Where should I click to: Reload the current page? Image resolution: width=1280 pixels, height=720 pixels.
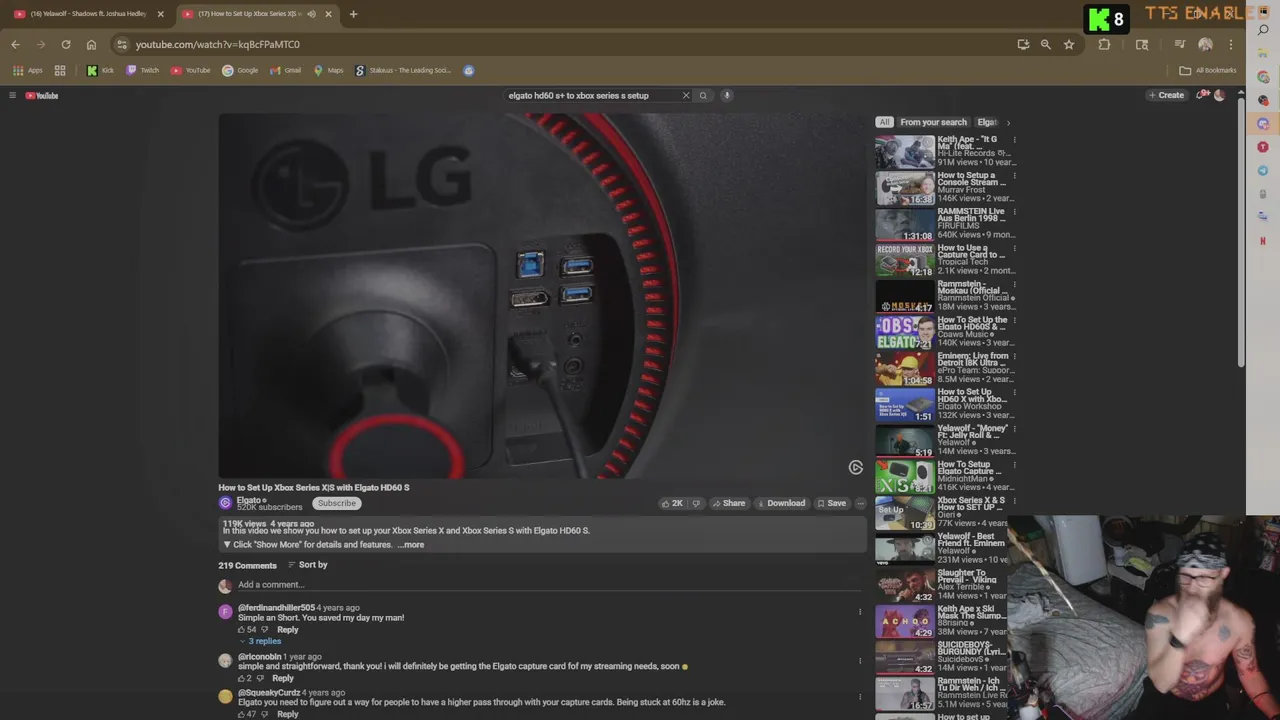66,44
